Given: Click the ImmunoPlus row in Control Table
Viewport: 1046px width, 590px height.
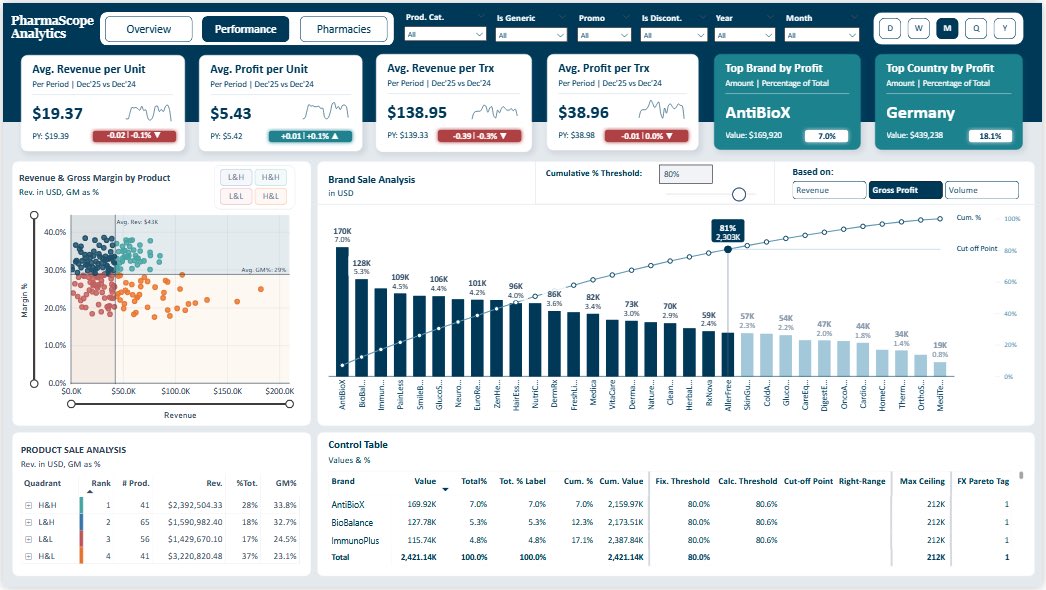Looking at the screenshot, I should pos(670,540).
